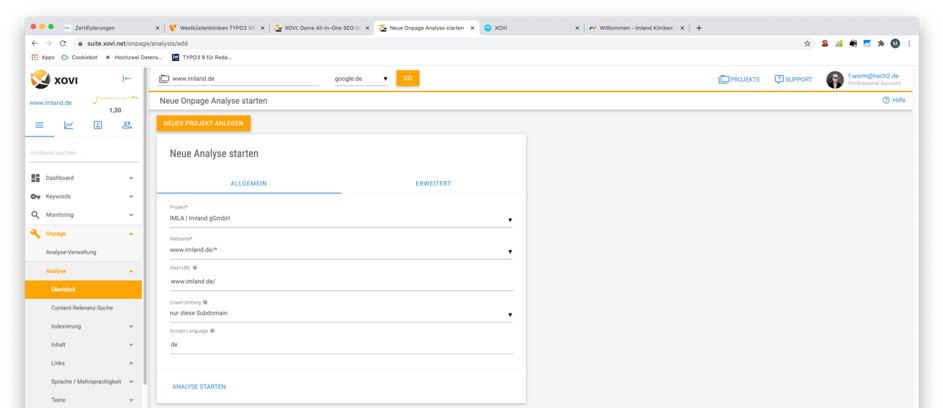The height and width of the screenshot is (408, 943).
Task: Open the Webseite dropdown
Action: pyautogui.click(x=340, y=251)
